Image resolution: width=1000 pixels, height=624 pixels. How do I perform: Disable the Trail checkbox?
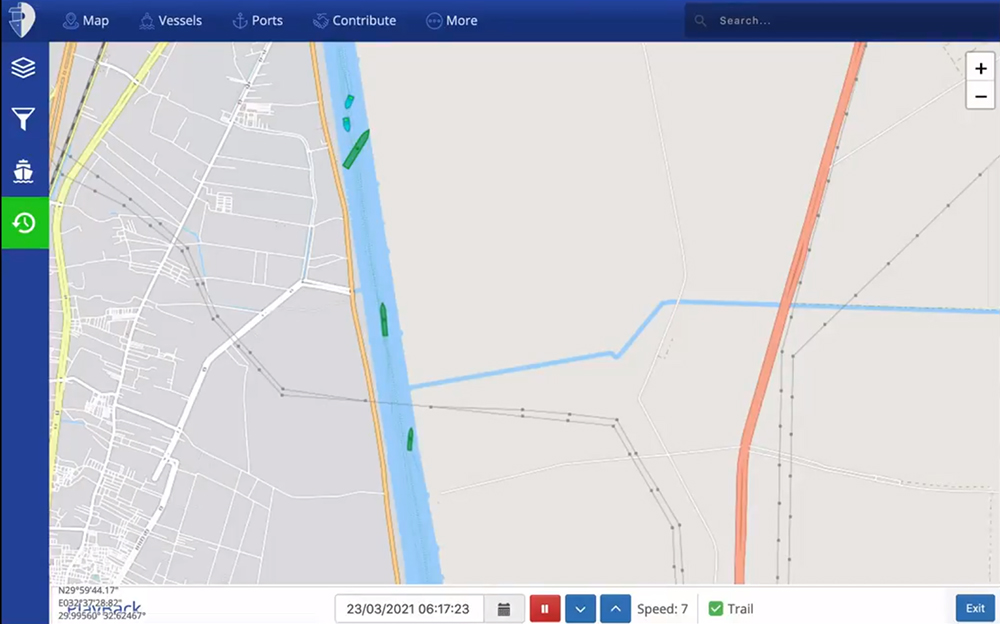click(x=715, y=609)
